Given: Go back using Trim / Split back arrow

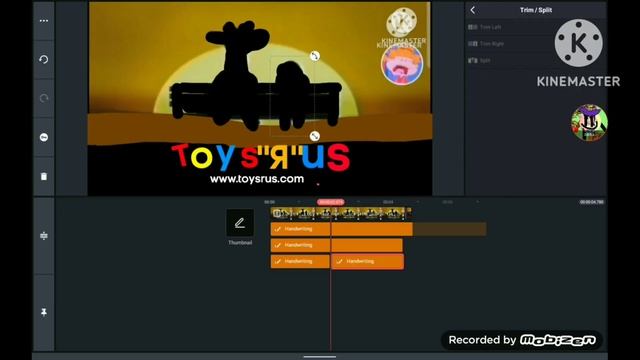Looking at the screenshot, I should click(x=473, y=10).
